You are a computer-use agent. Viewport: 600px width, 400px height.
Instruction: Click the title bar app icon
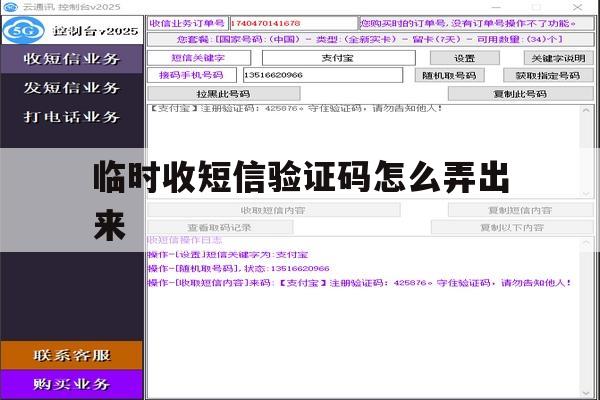pyautogui.click(x=10, y=7)
